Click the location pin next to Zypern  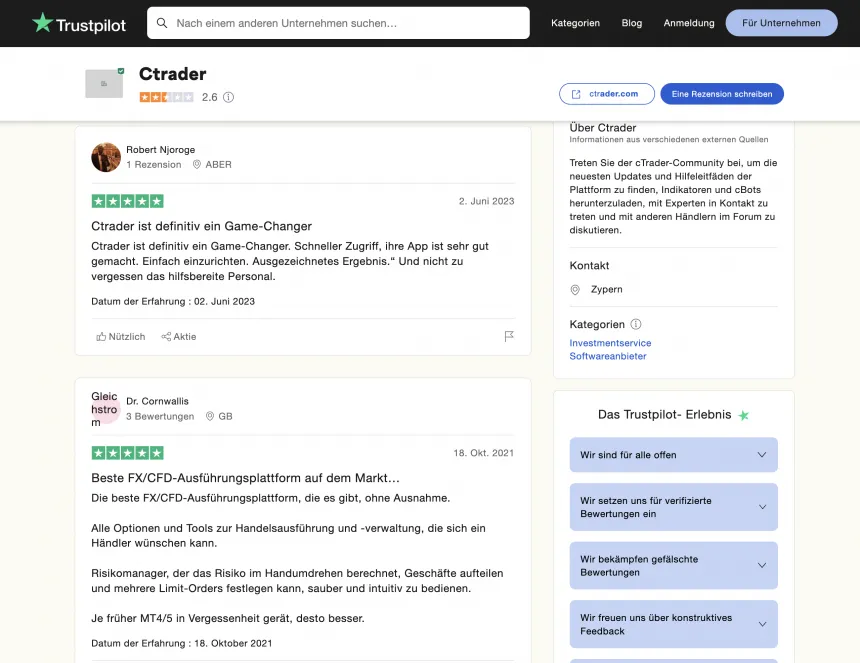[575, 289]
